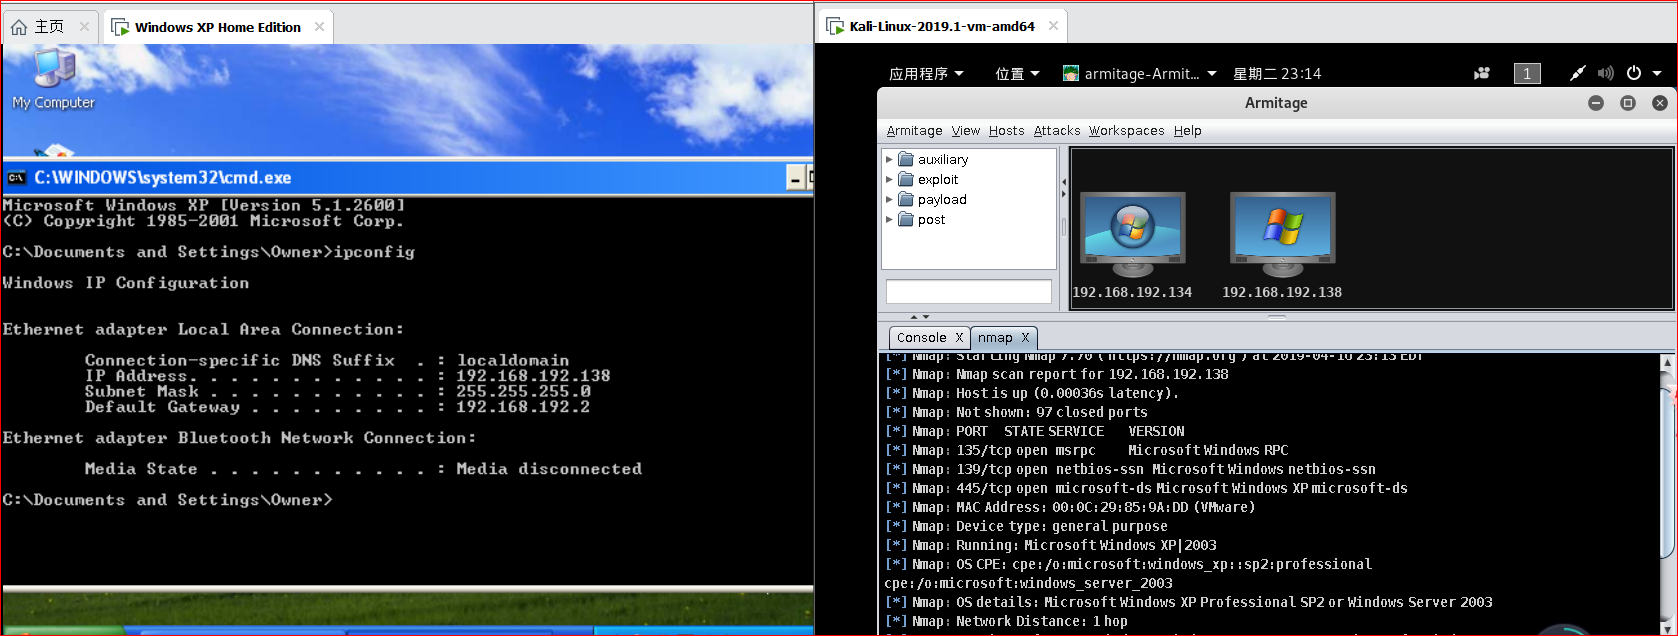
Task: Click the exploit folder icon
Action: tap(906, 179)
